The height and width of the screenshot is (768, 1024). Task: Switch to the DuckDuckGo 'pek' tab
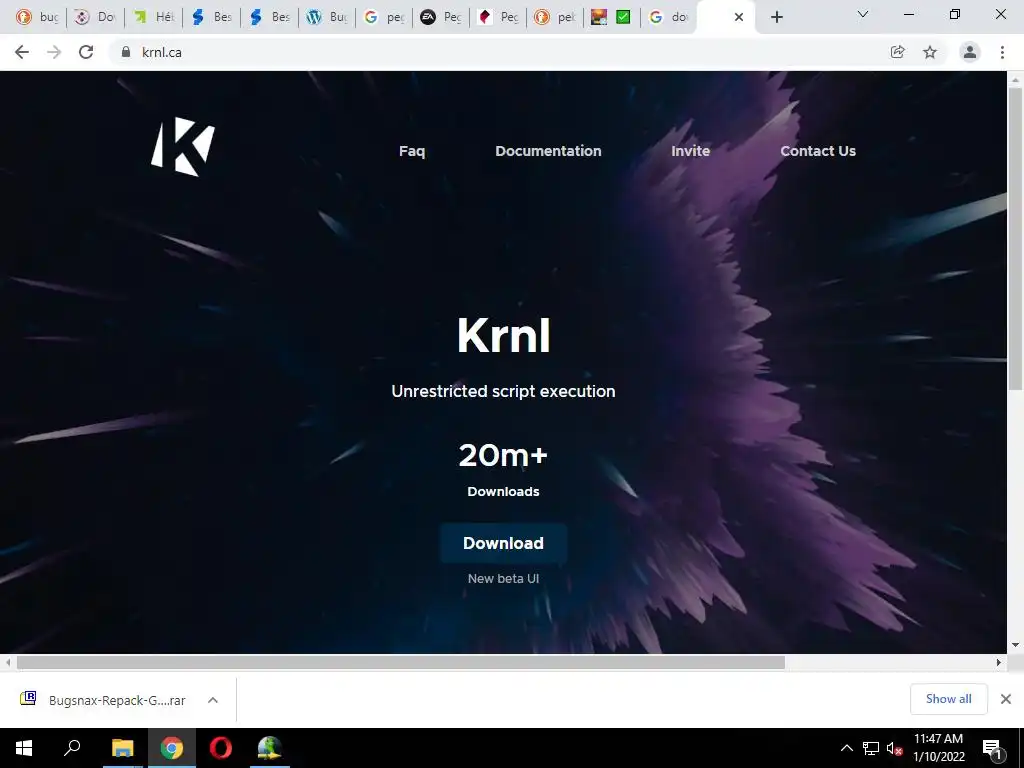click(x=555, y=17)
